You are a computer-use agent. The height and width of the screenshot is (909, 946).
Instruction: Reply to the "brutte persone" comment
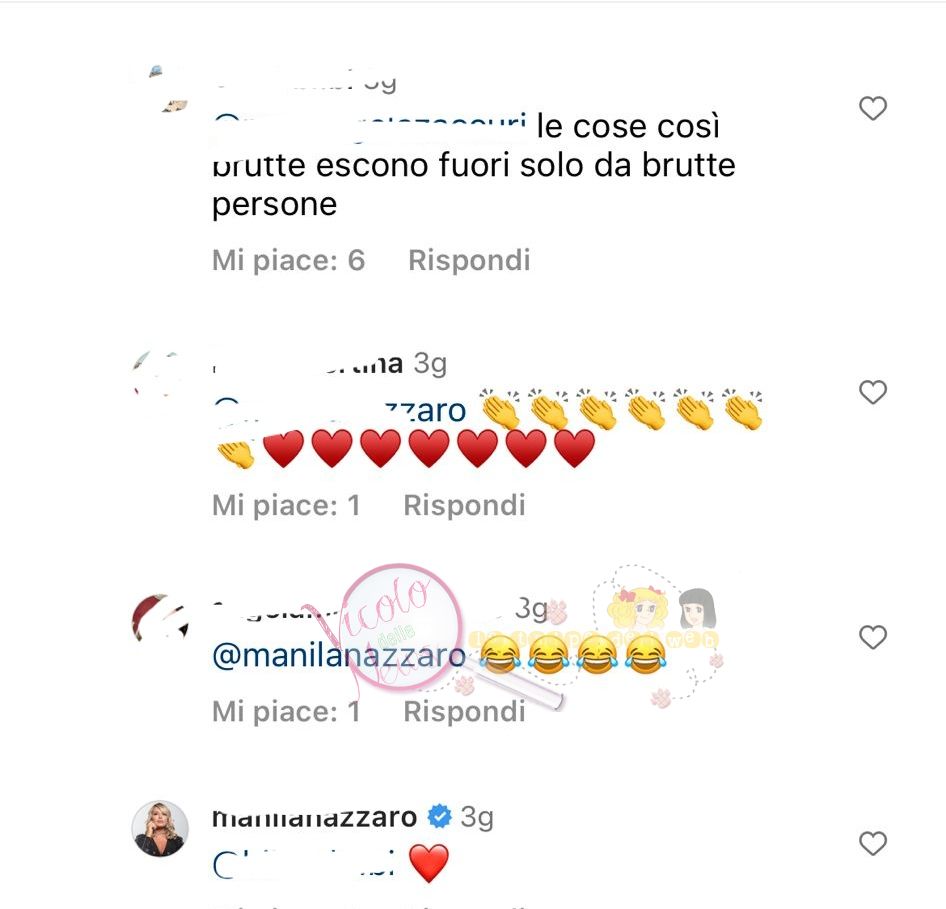pos(469,261)
